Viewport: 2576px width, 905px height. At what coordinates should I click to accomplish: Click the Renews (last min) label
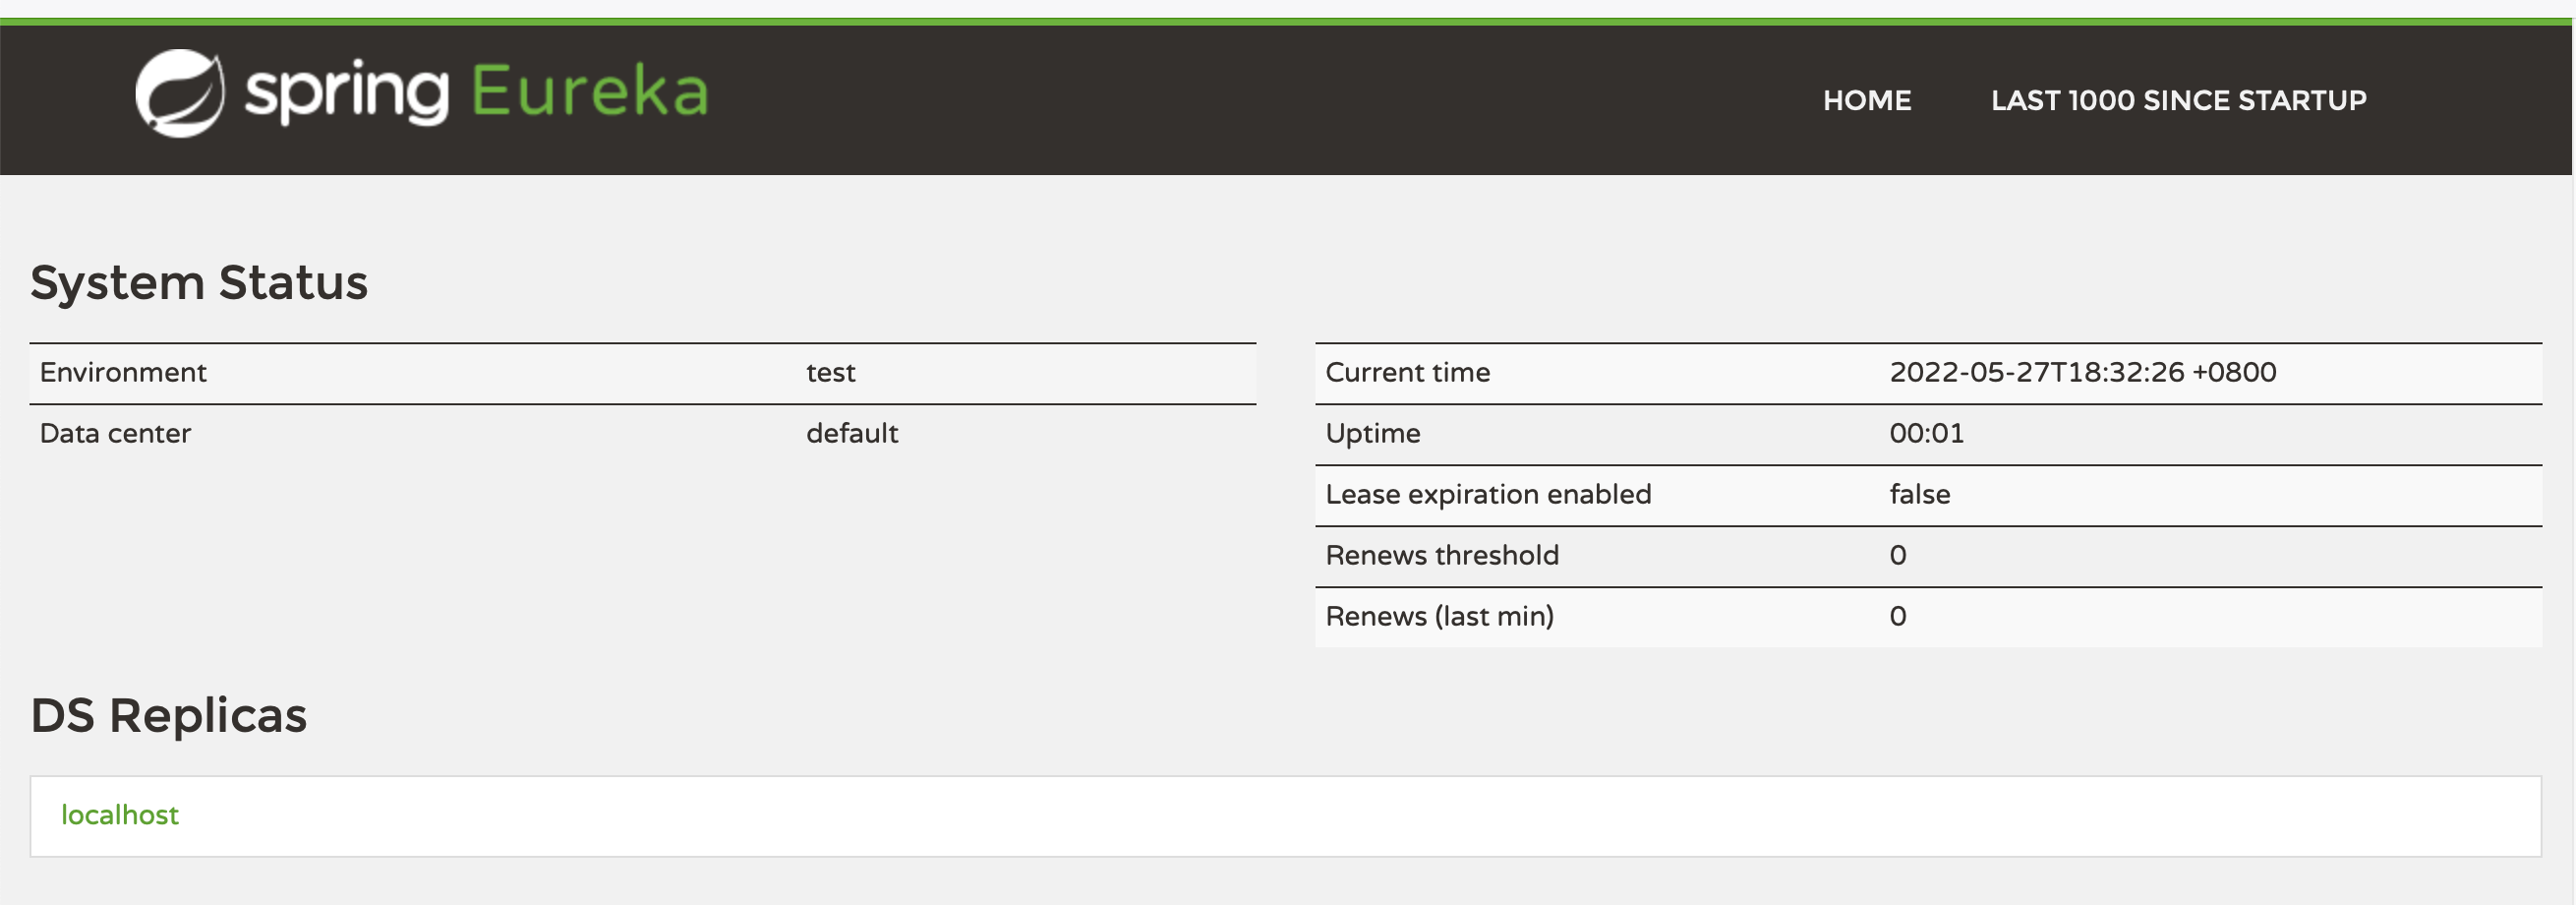(1439, 616)
